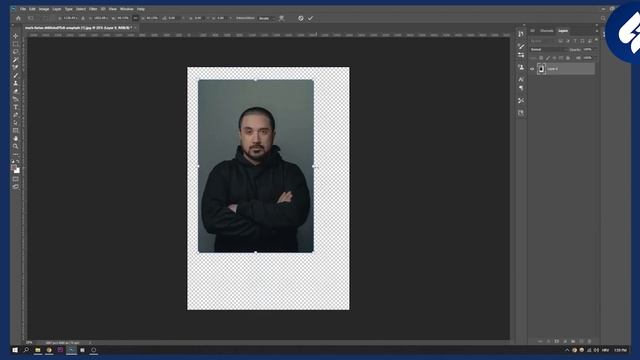Select the Hand tool
The image size is (640, 360).
pyautogui.click(x=16, y=138)
